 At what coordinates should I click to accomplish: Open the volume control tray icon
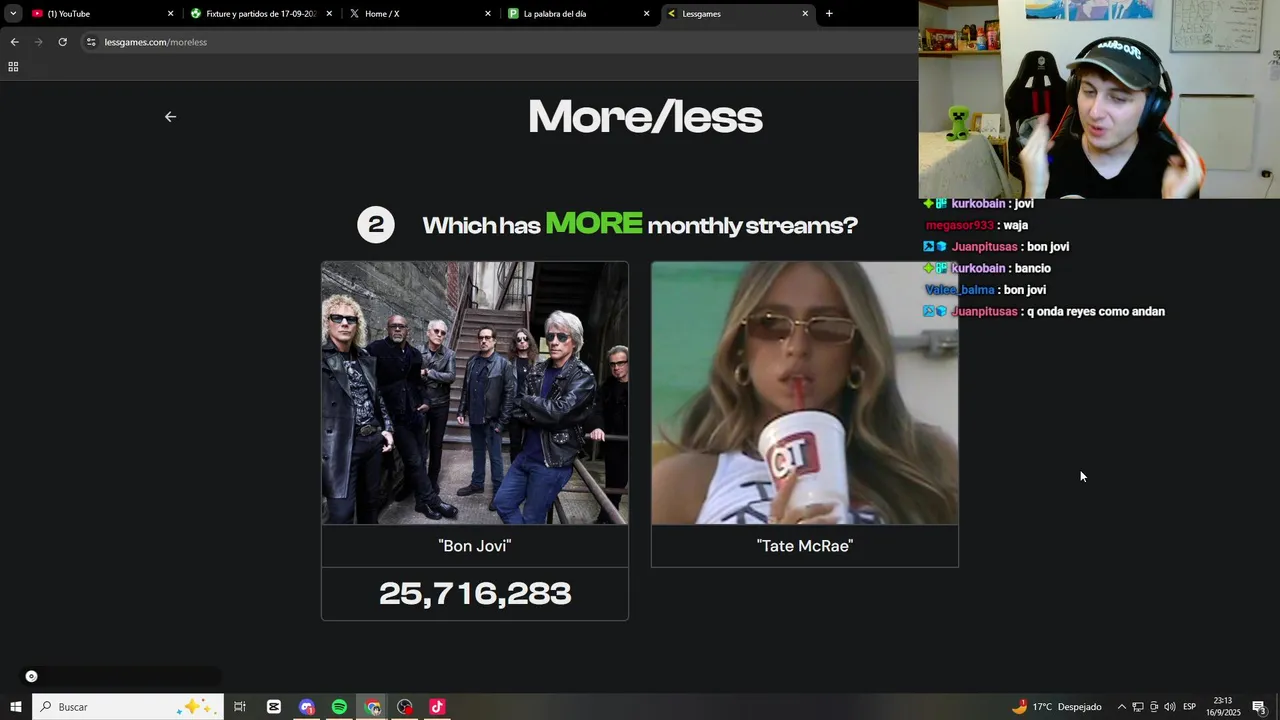pyautogui.click(x=1170, y=707)
